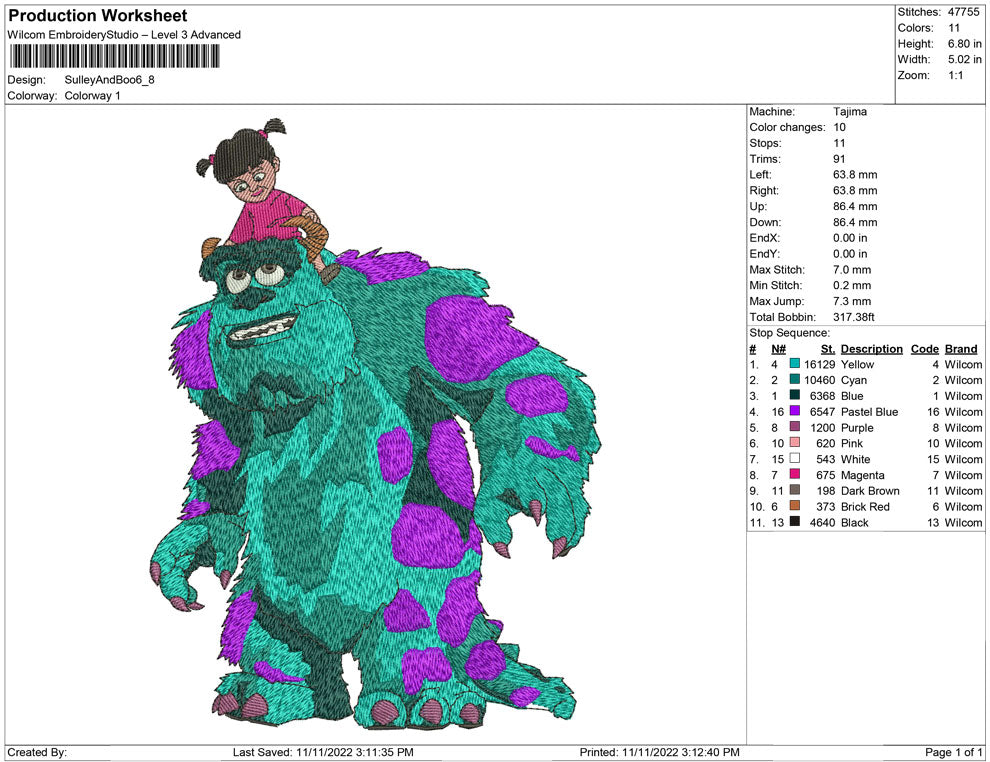
Task: Pick the Pastel Blue purple swatch
Action: (795, 412)
